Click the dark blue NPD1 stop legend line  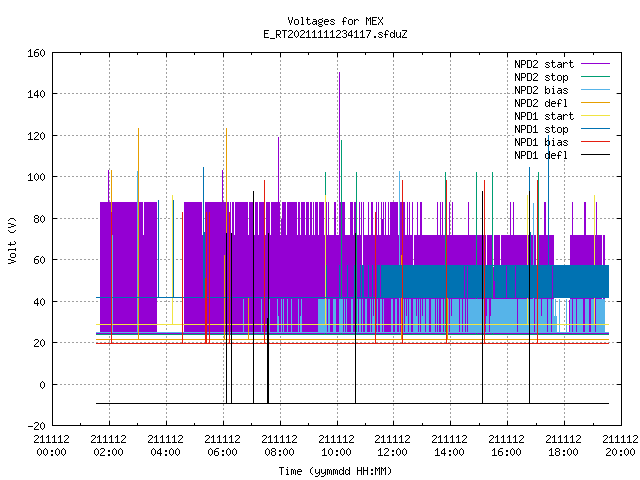(596, 129)
